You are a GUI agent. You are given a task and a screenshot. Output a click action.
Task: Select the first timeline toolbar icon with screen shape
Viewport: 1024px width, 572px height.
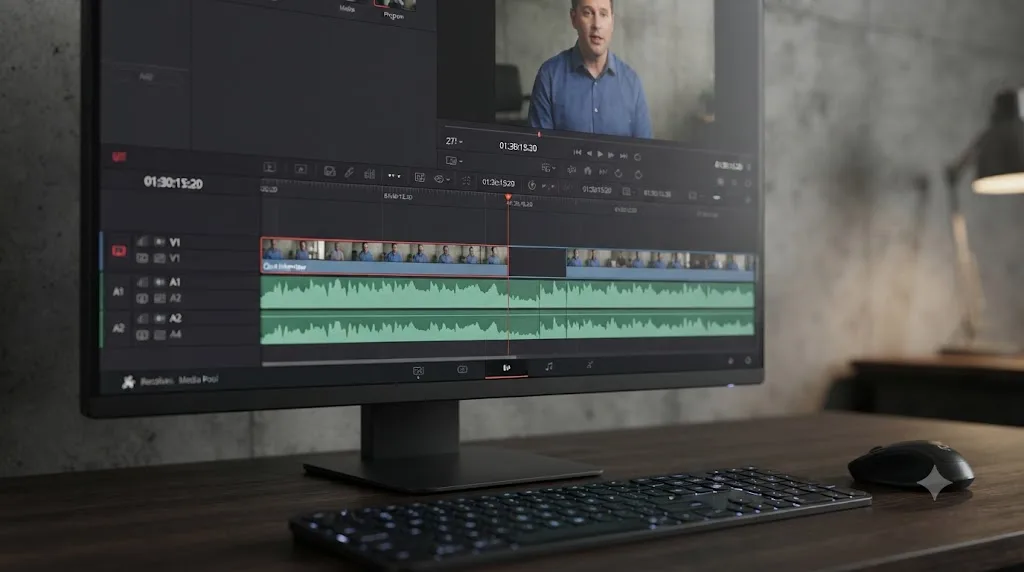(269, 167)
